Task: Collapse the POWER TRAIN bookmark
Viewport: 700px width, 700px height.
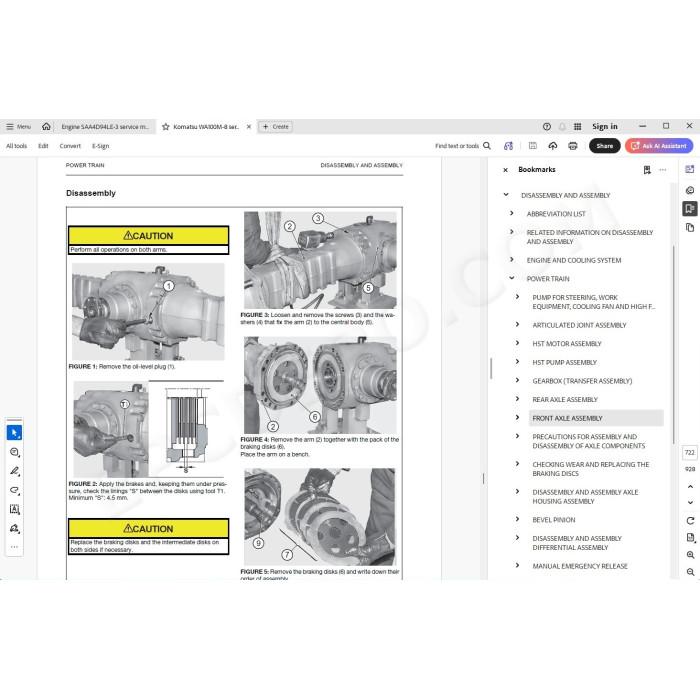Action: [512, 278]
